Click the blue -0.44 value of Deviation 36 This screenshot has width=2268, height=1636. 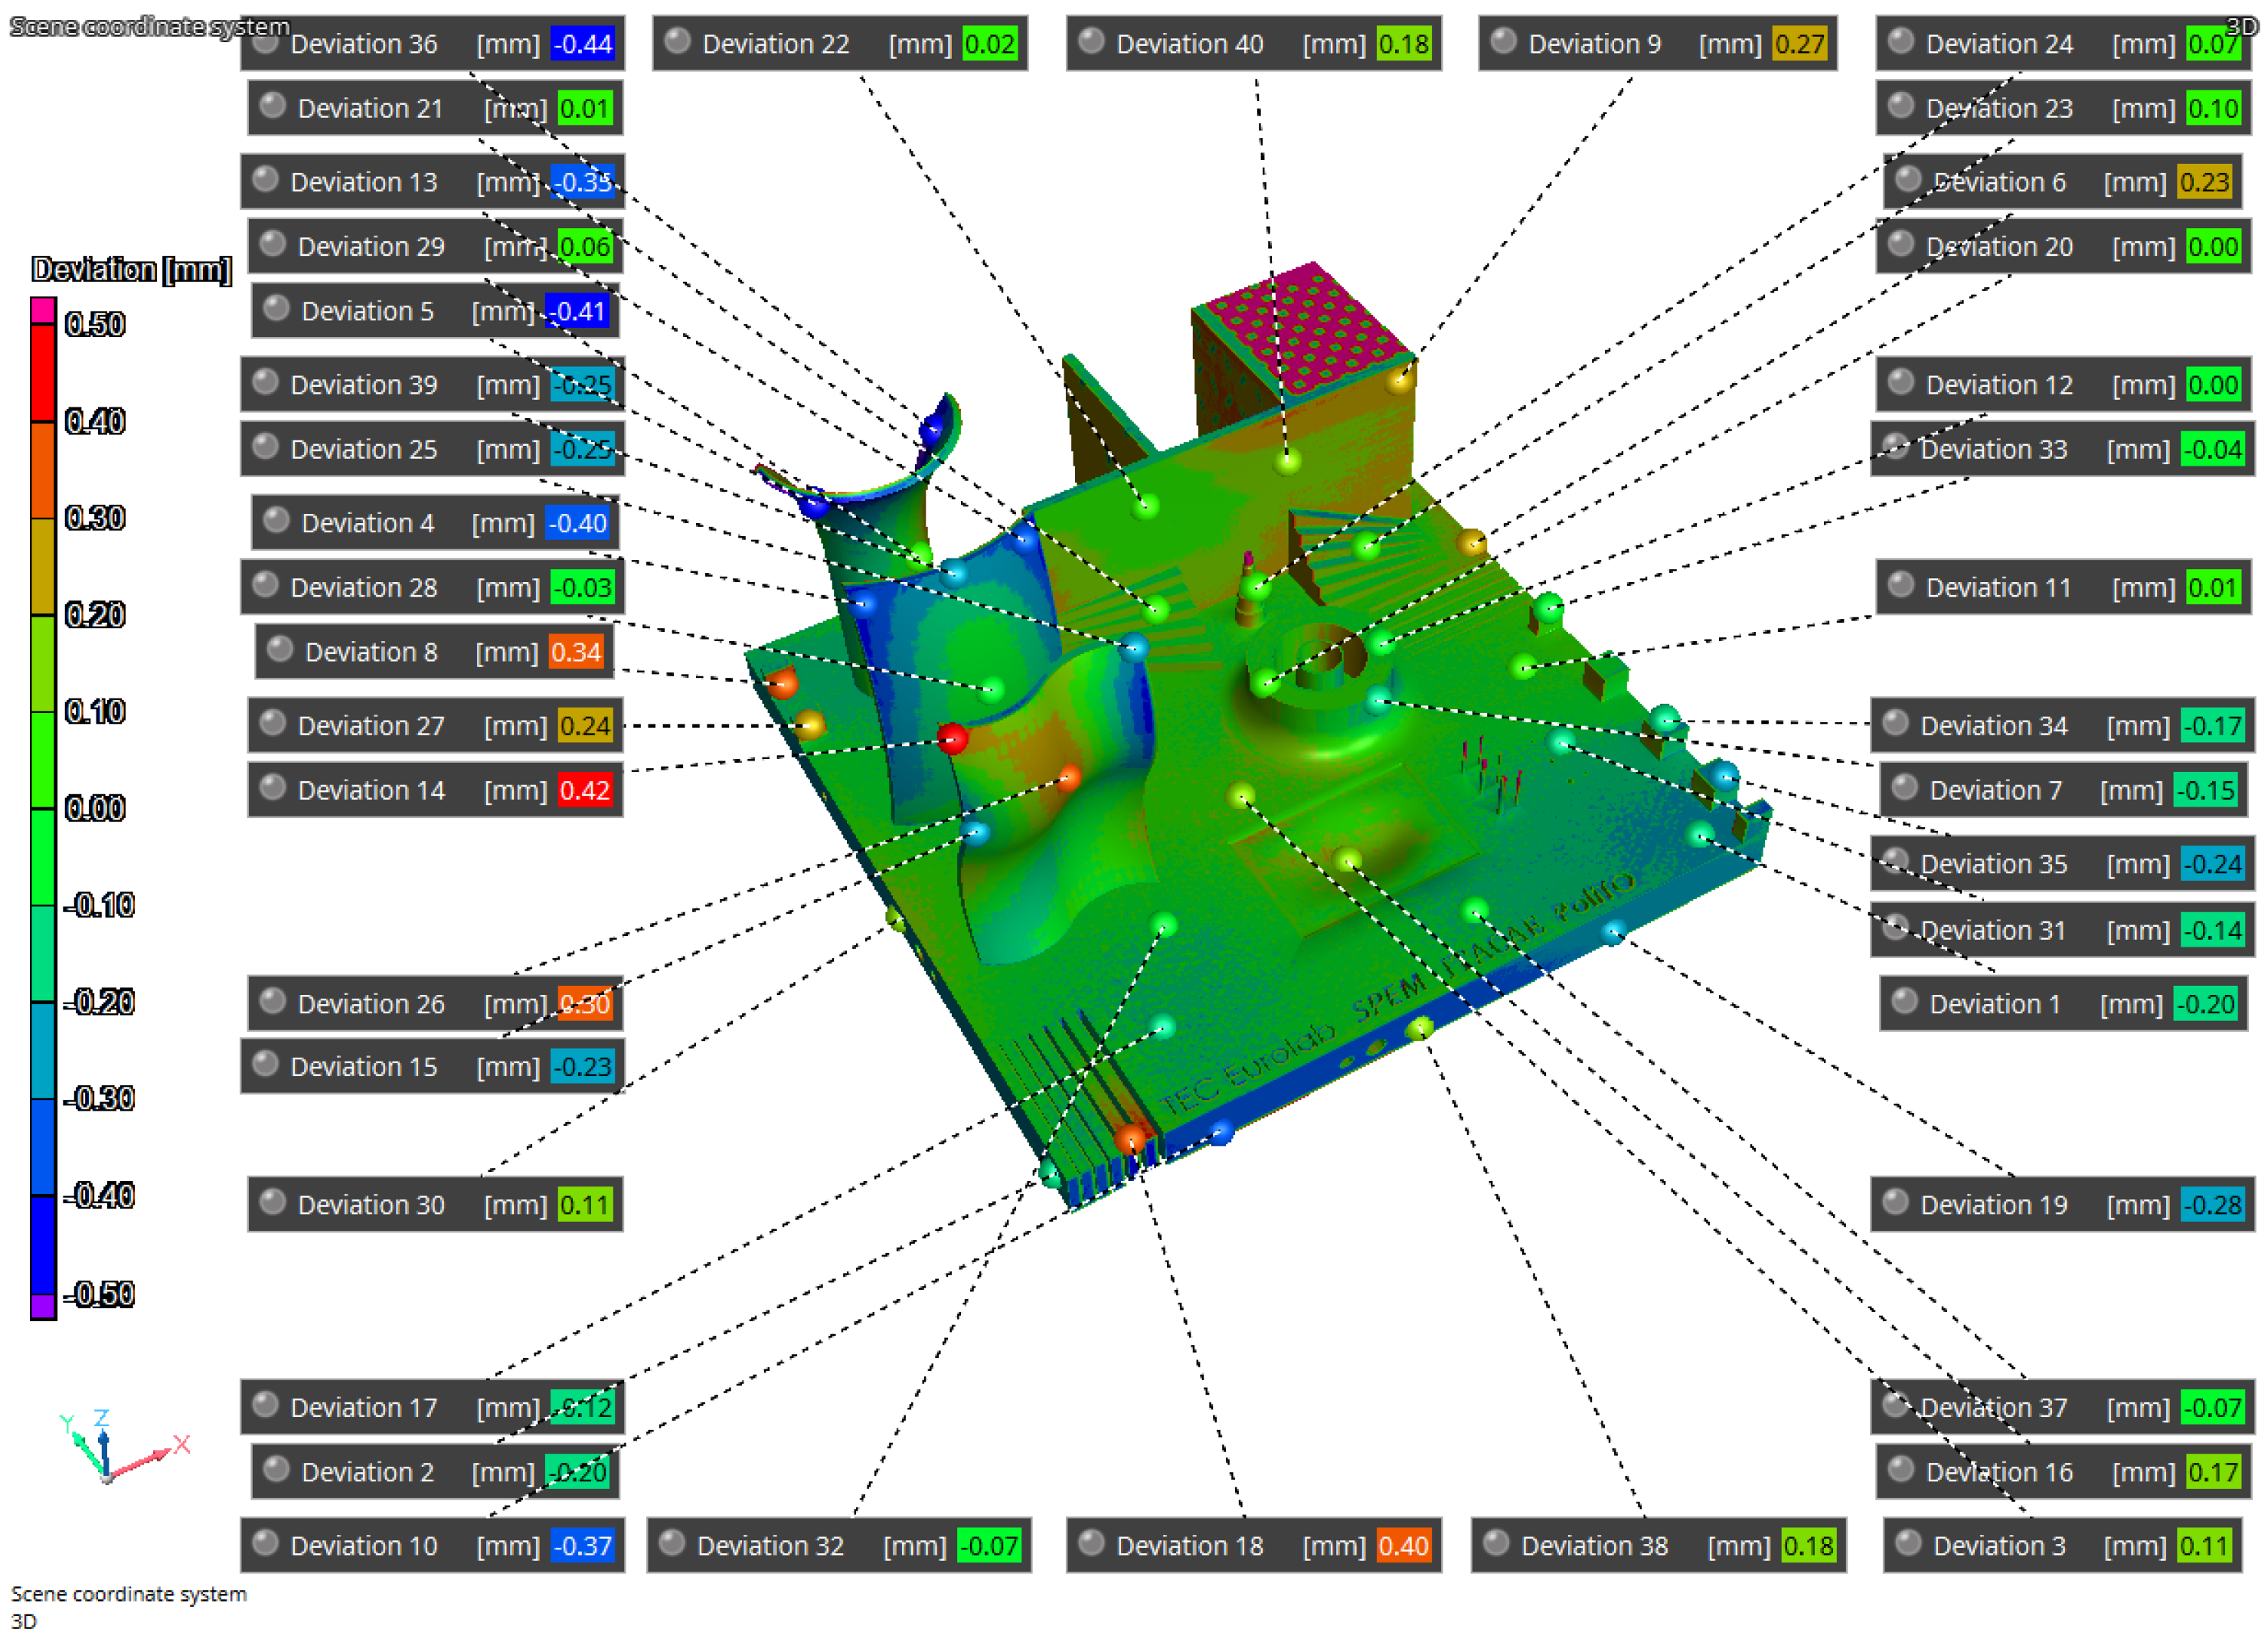583,44
